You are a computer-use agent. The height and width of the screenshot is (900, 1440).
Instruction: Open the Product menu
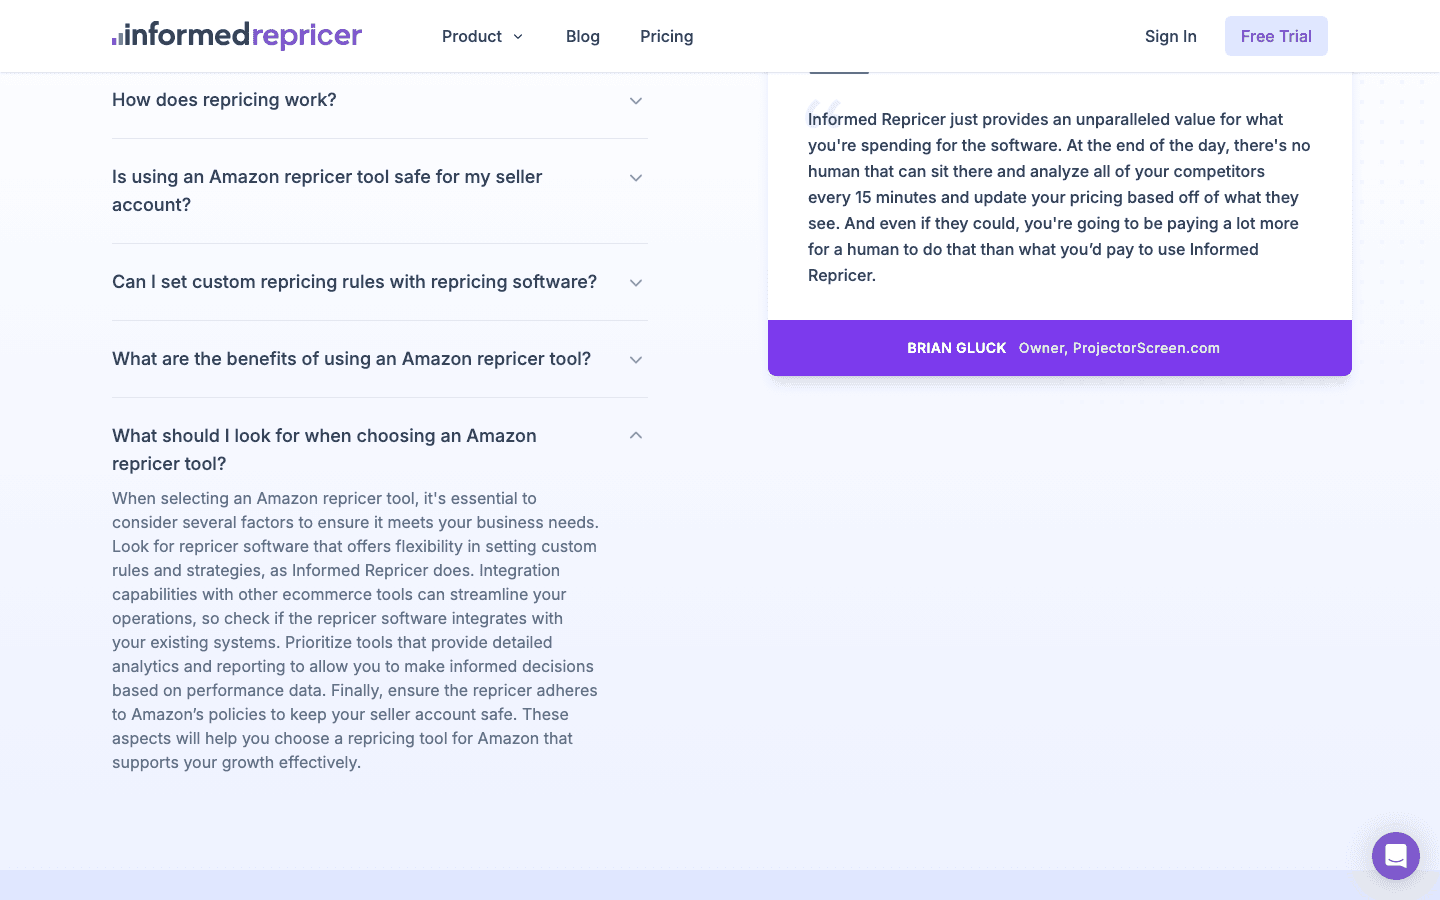472,36
